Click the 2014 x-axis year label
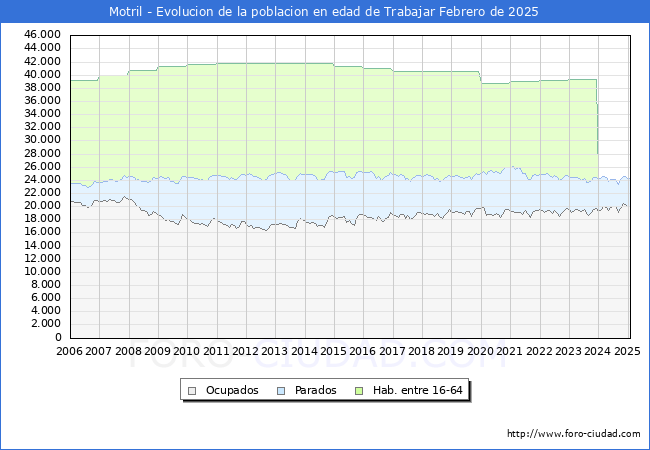This screenshot has height=450, width=650. pyautogui.click(x=305, y=351)
